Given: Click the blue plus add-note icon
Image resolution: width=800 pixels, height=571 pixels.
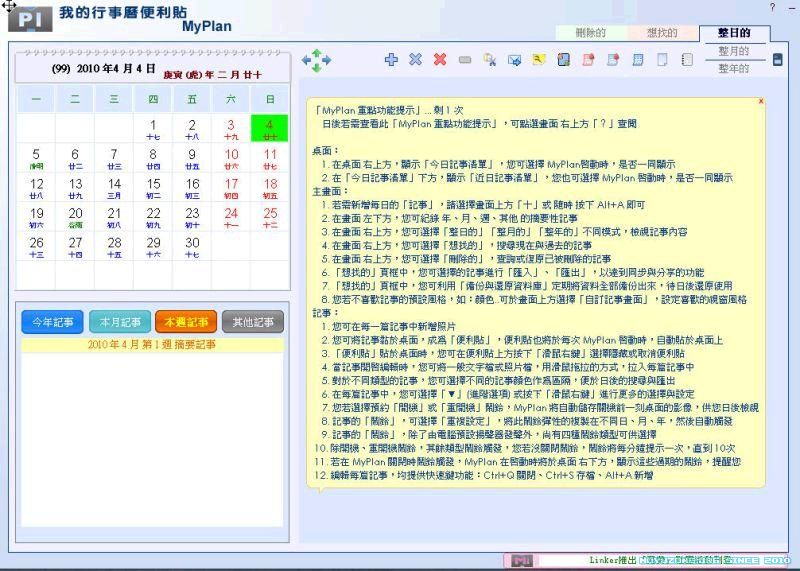Looking at the screenshot, I should [391, 59].
